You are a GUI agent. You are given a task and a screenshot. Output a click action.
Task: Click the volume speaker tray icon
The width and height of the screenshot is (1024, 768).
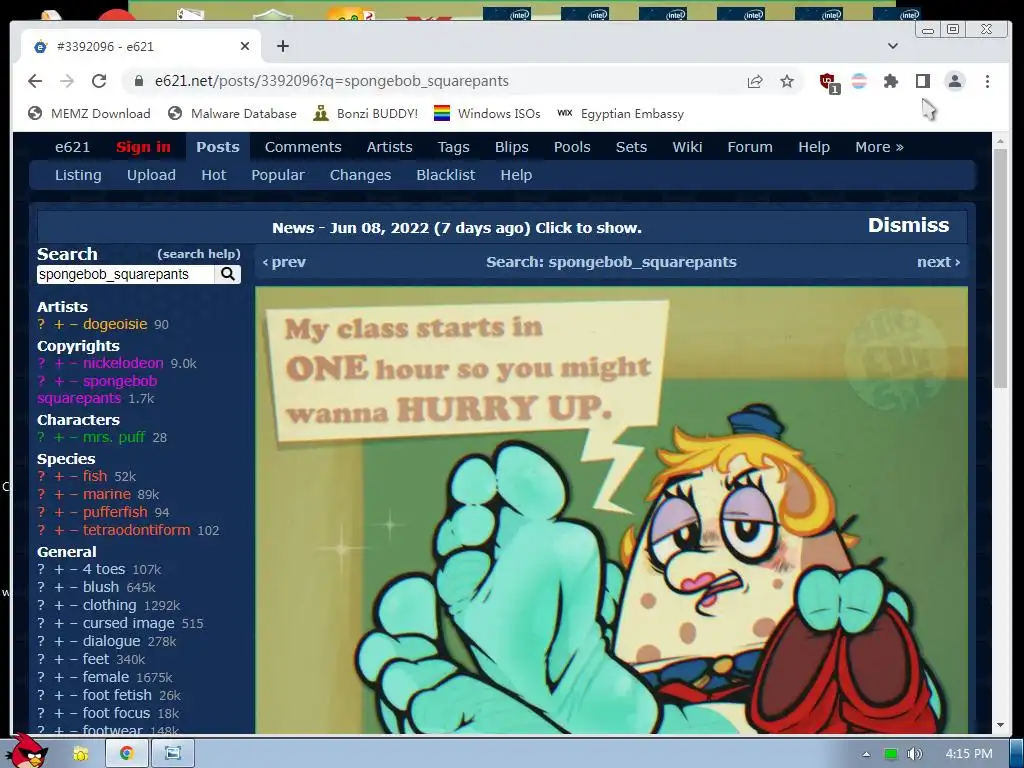914,754
